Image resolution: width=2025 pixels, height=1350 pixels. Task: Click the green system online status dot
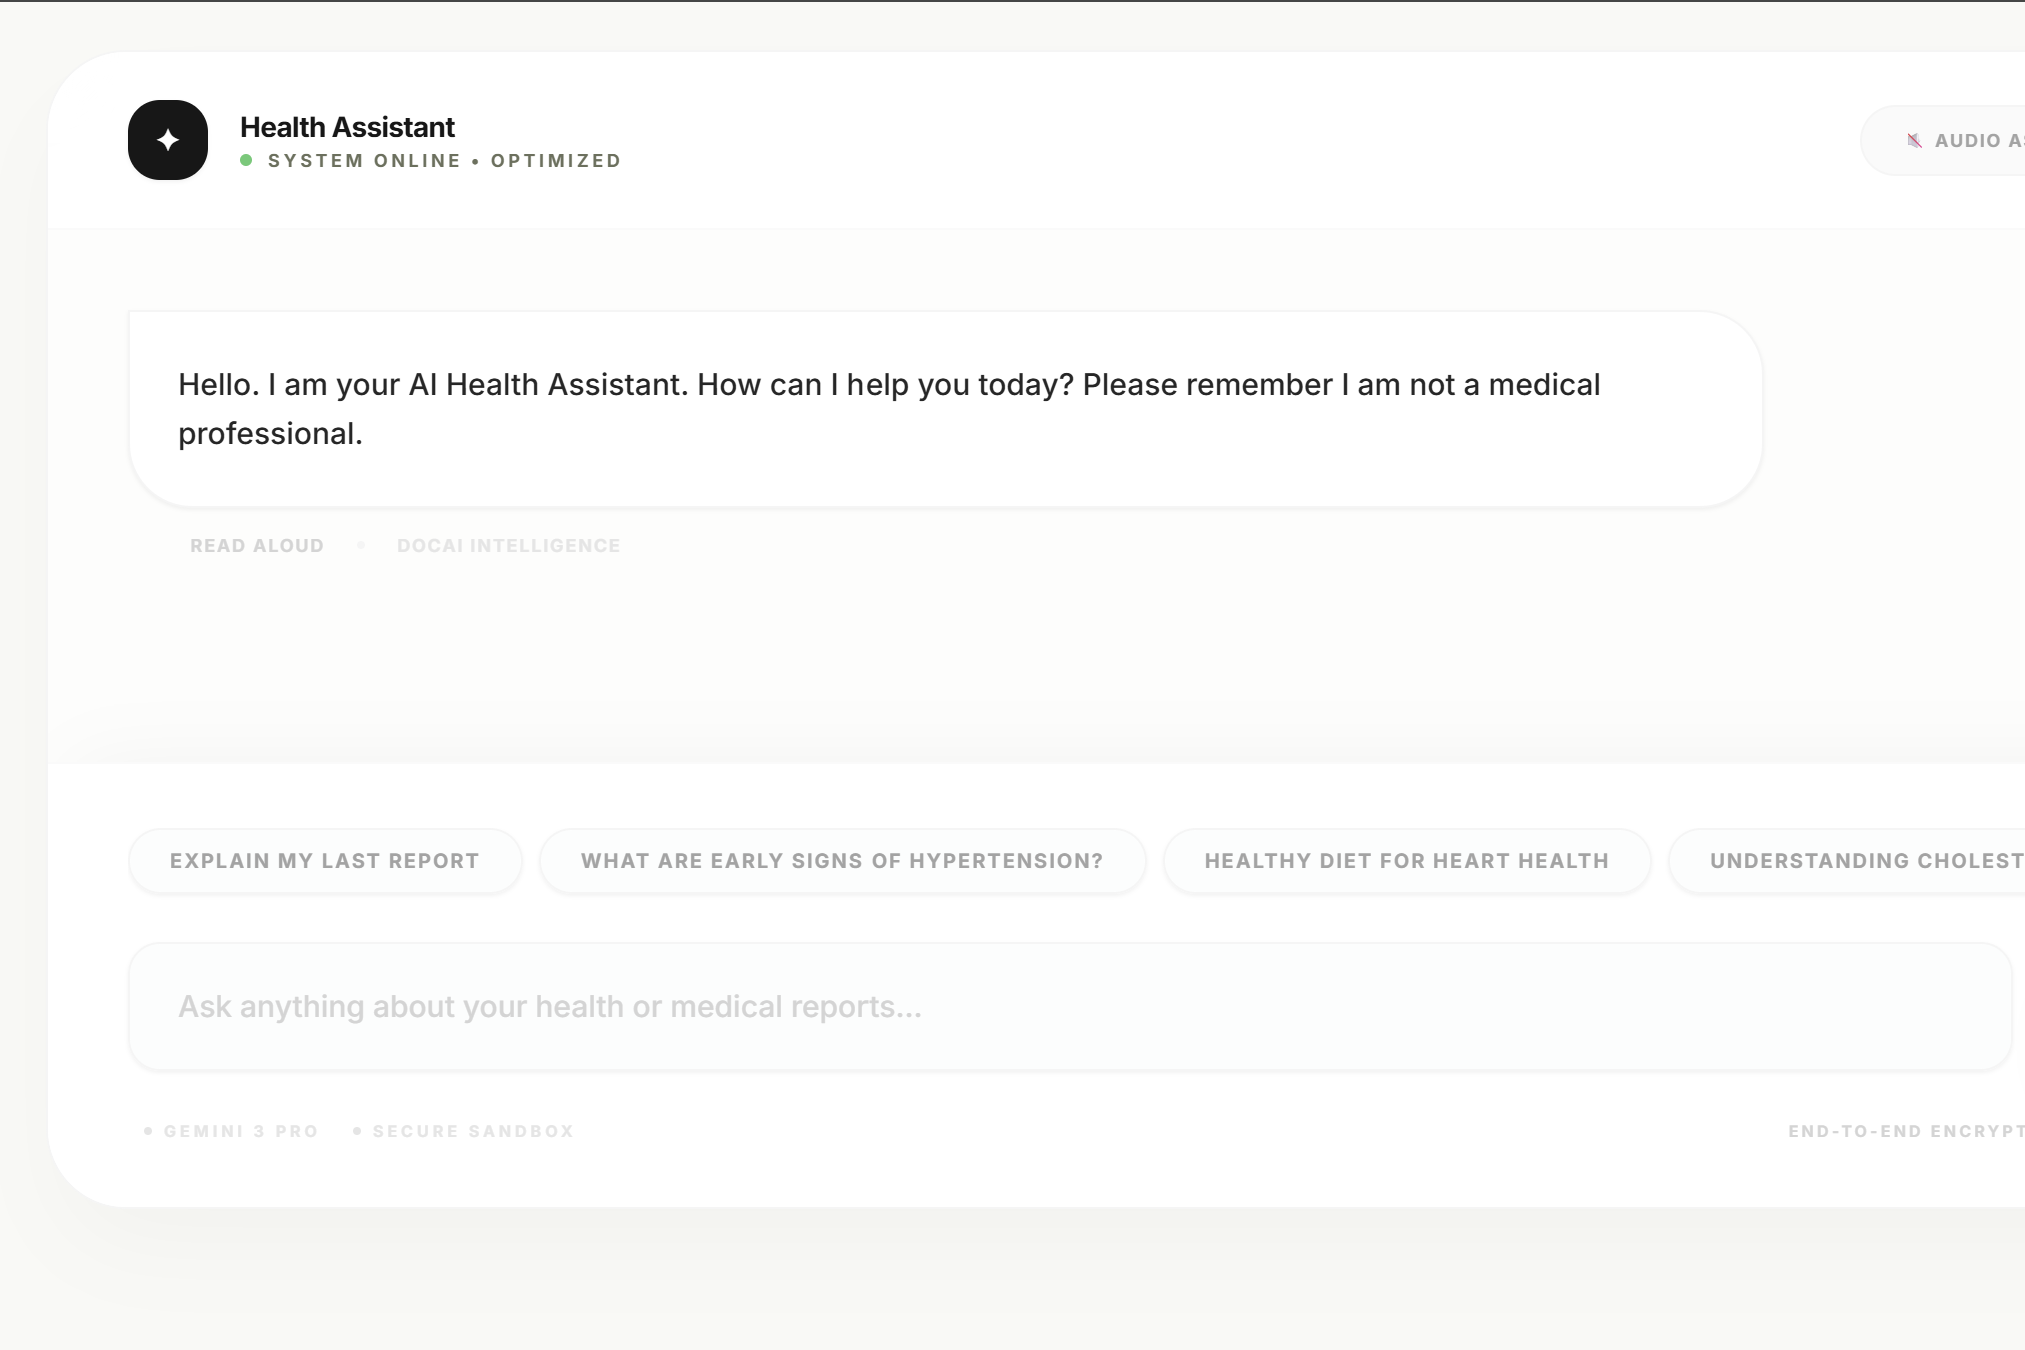(246, 160)
